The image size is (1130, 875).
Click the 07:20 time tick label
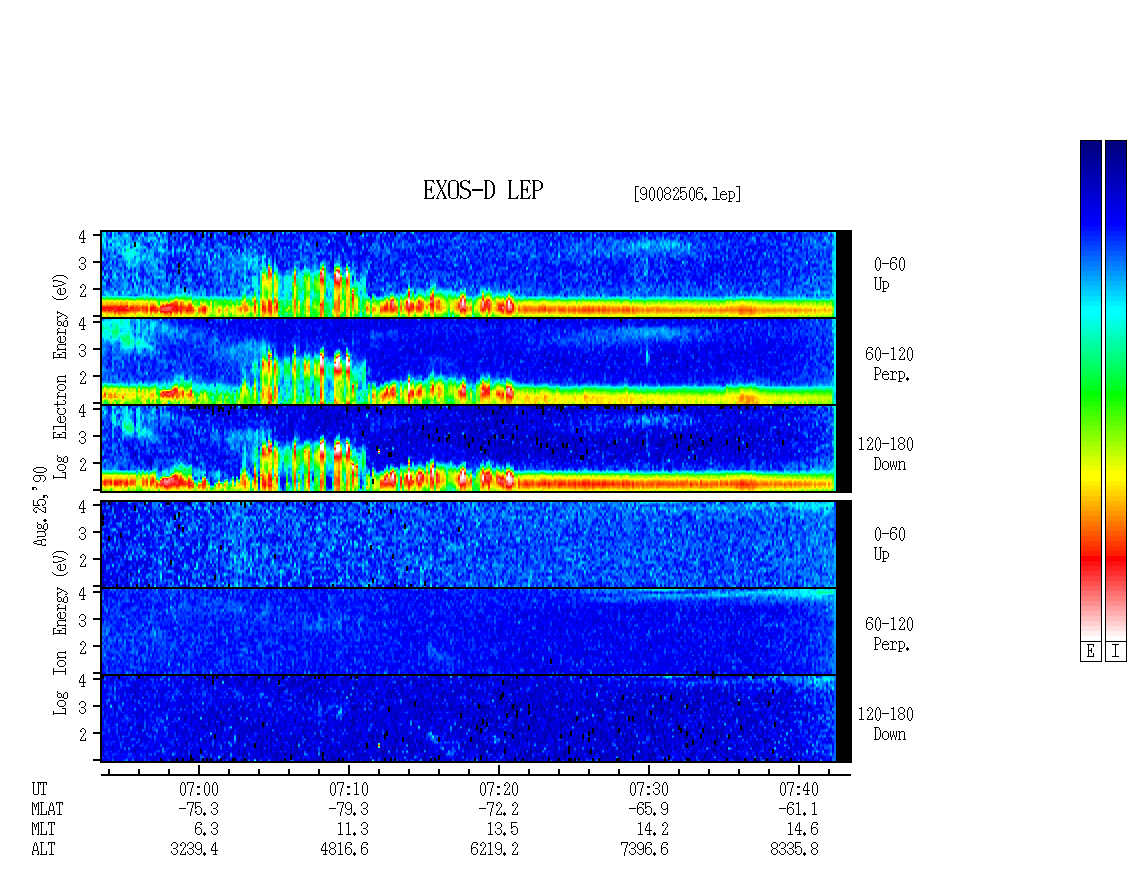click(499, 789)
